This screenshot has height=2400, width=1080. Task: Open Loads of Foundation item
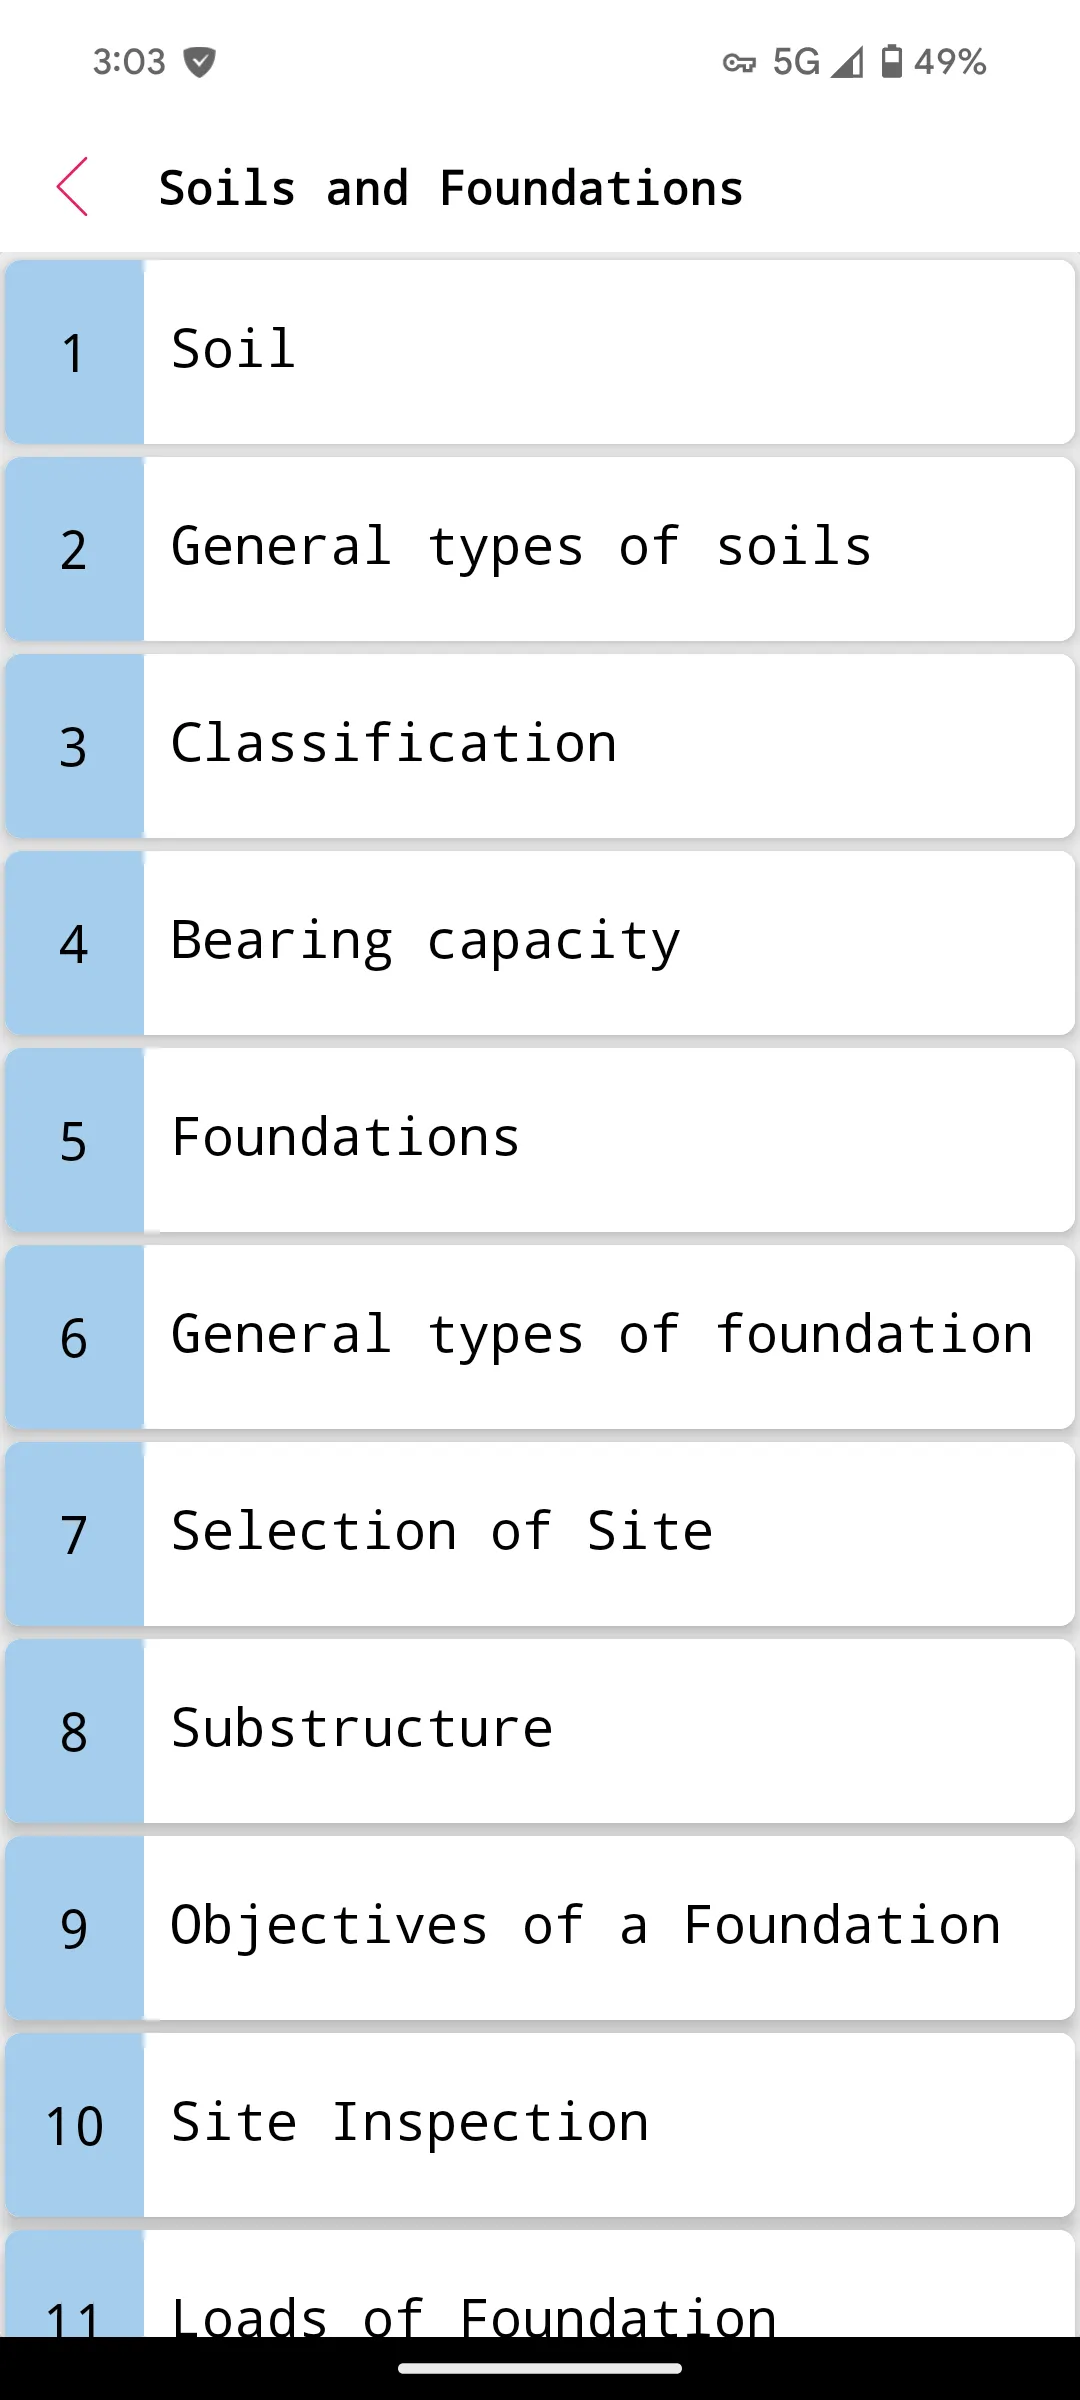click(x=540, y=2284)
